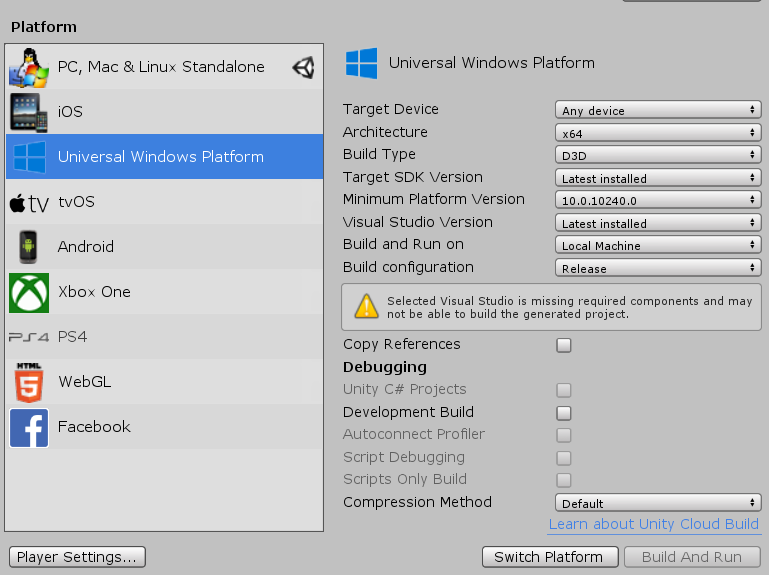Click the large Windows logo in the settings header
The width and height of the screenshot is (769, 575).
[361, 63]
